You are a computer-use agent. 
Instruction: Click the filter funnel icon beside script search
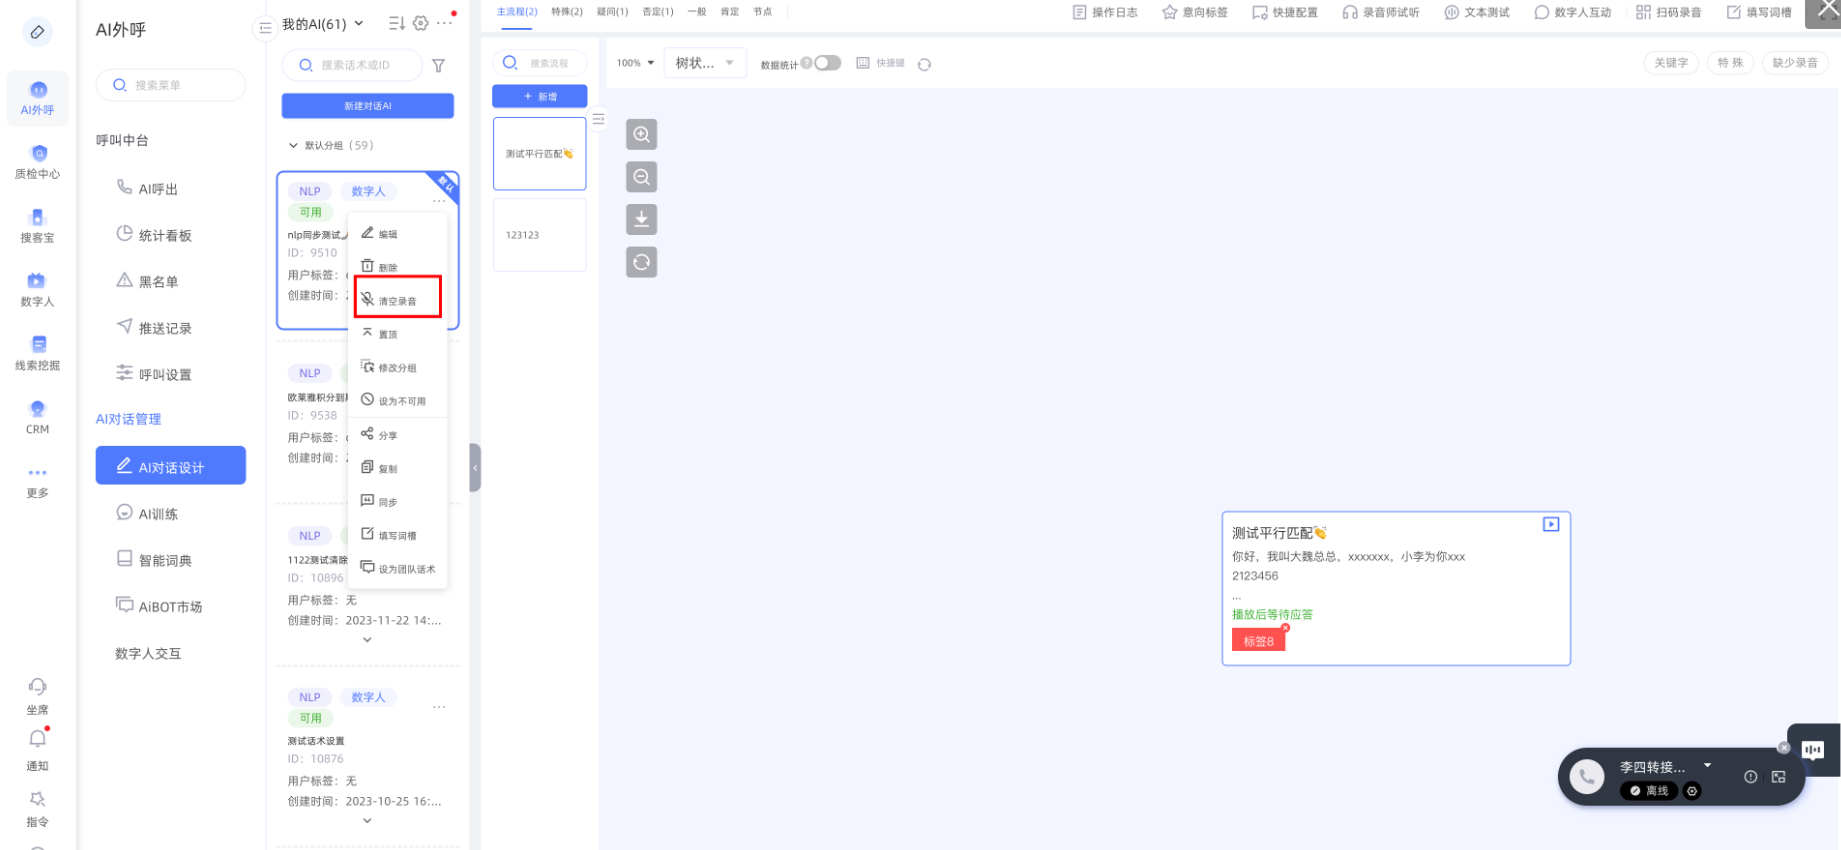[x=438, y=66]
